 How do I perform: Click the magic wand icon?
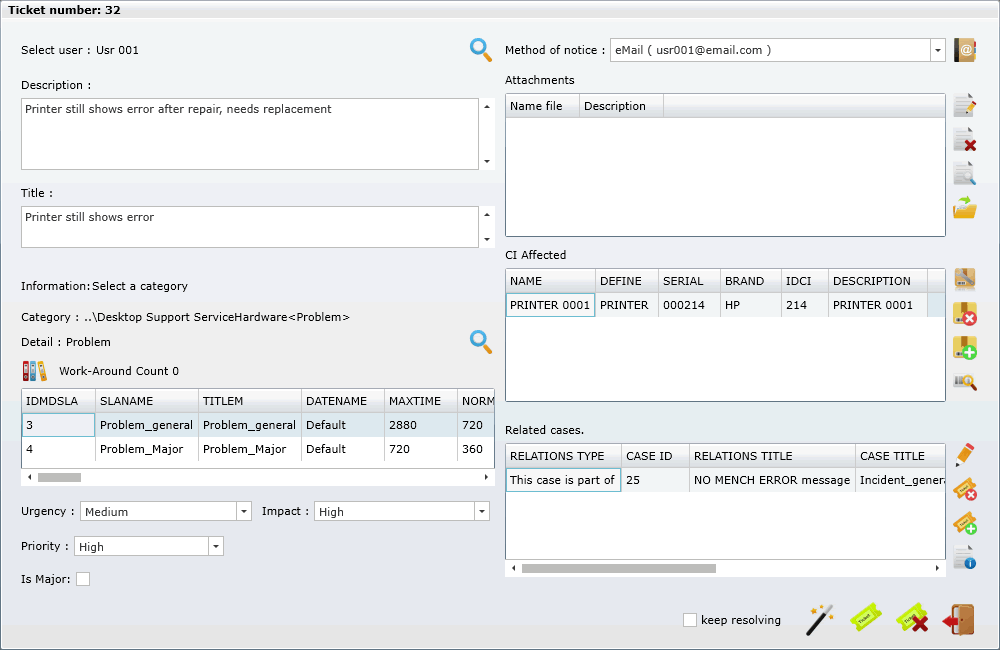coord(820,619)
